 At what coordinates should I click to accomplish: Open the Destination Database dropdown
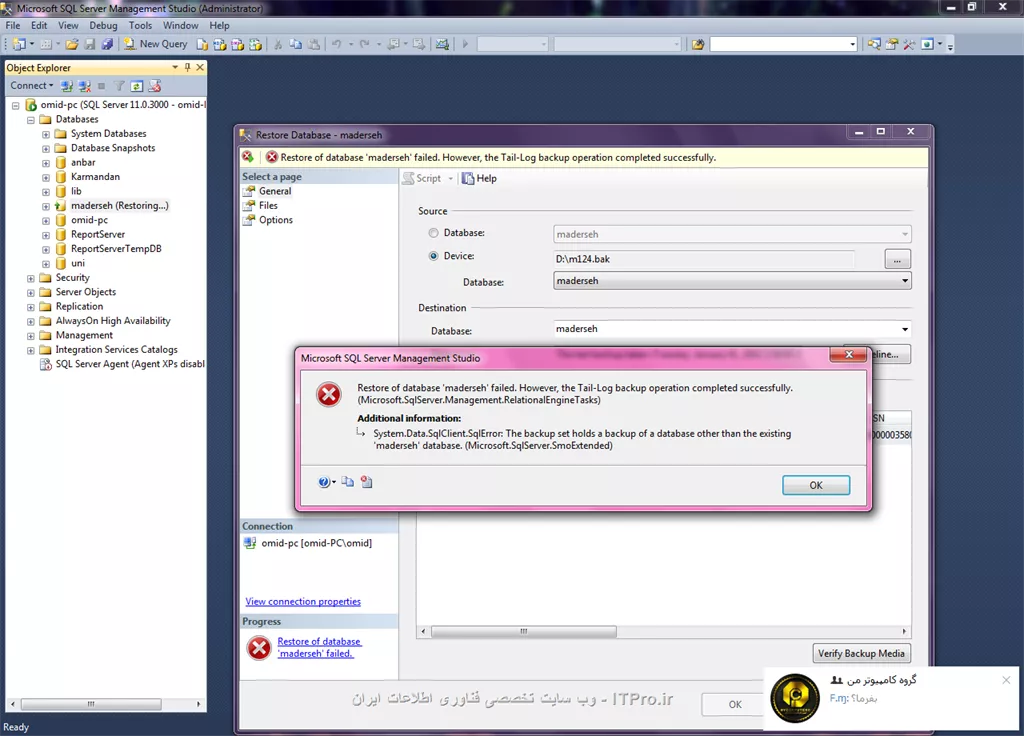[904, 329]
